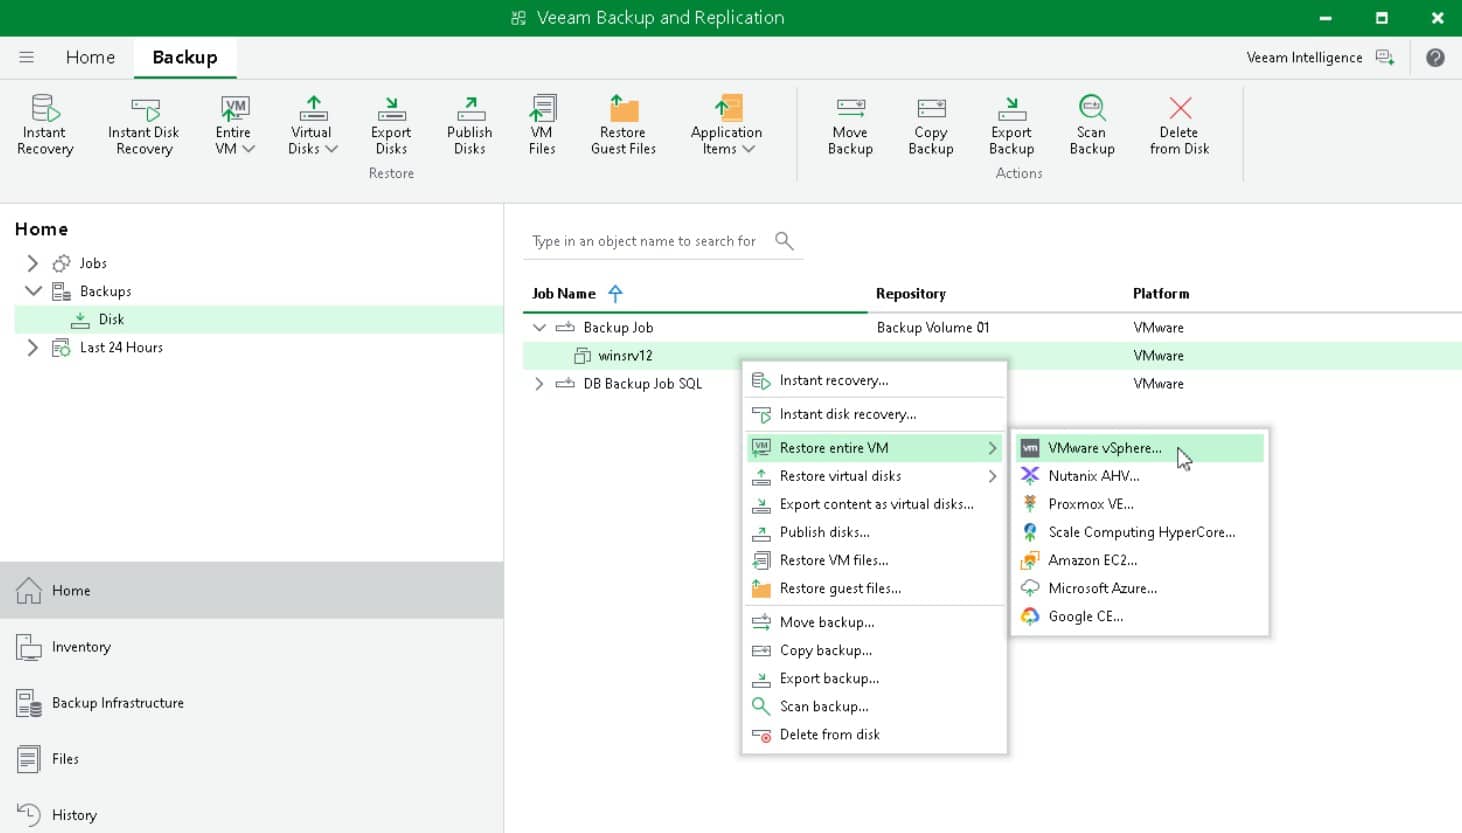The width and height of the screenshot is (1462, 833).
Task: Pick Restore guest files... menu entry
Action: pyautogui.click(x=875, y=588)
